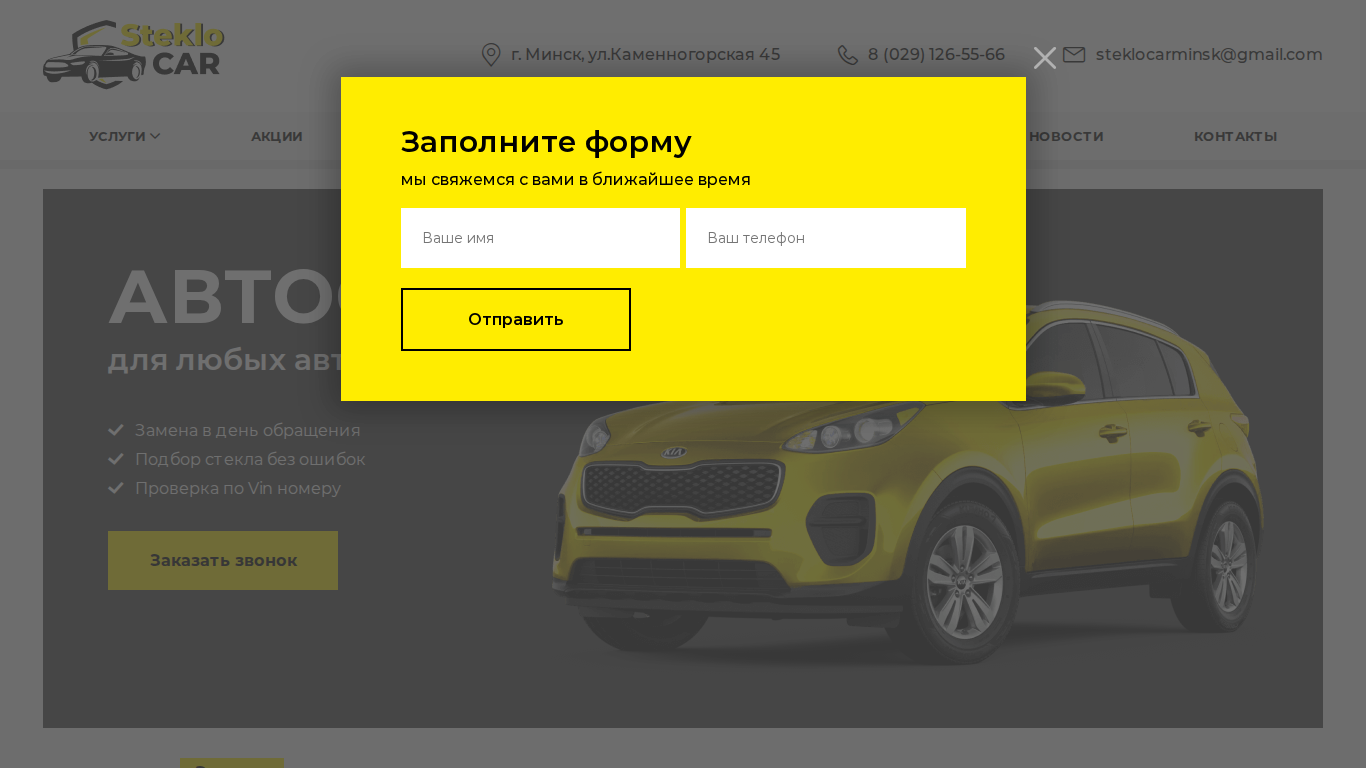This screenshot has width=1366, height=768.
Task: Focus the Ваше имя input field
Action: [x=540, y=238]
